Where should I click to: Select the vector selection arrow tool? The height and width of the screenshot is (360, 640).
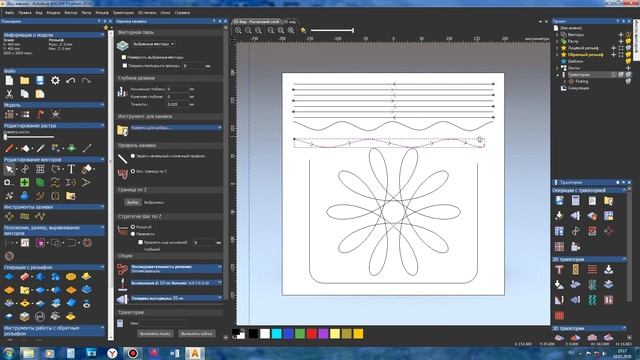9,169
